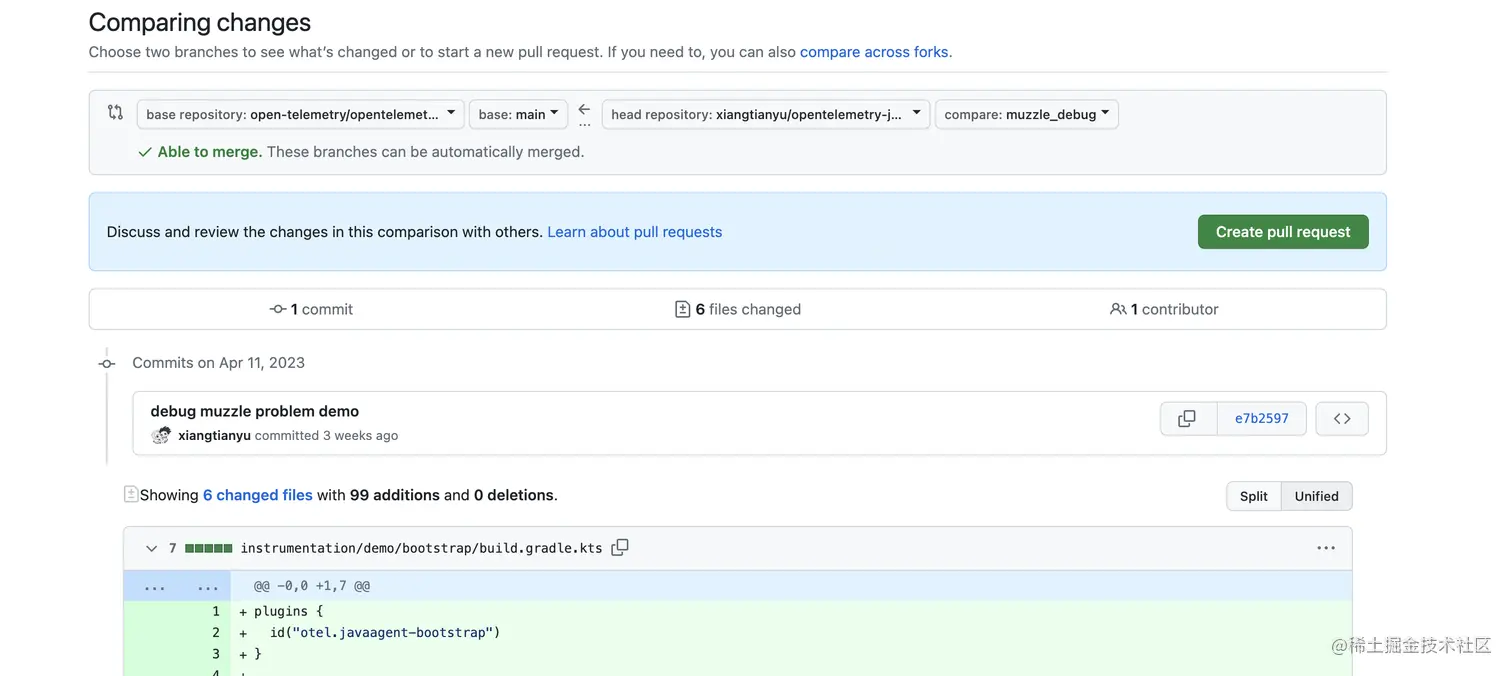Viewport: 1512px width, 676px height.
Task: Click xiangtianyu avatar image
Action: click(161, 435)
